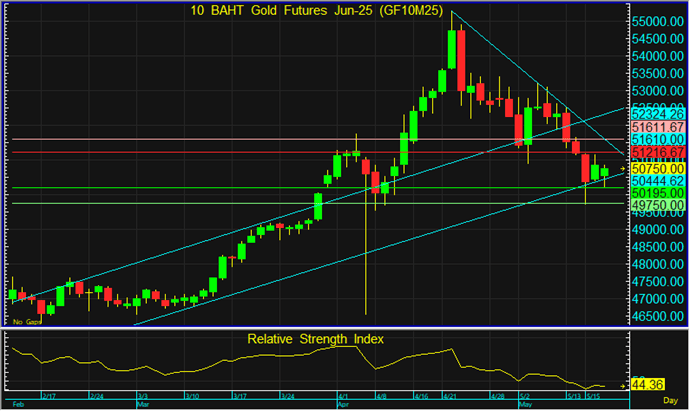Click the No Gaps chart setting label
The width and height of the screenshot is (690, 411).
[x=26, y=322]
